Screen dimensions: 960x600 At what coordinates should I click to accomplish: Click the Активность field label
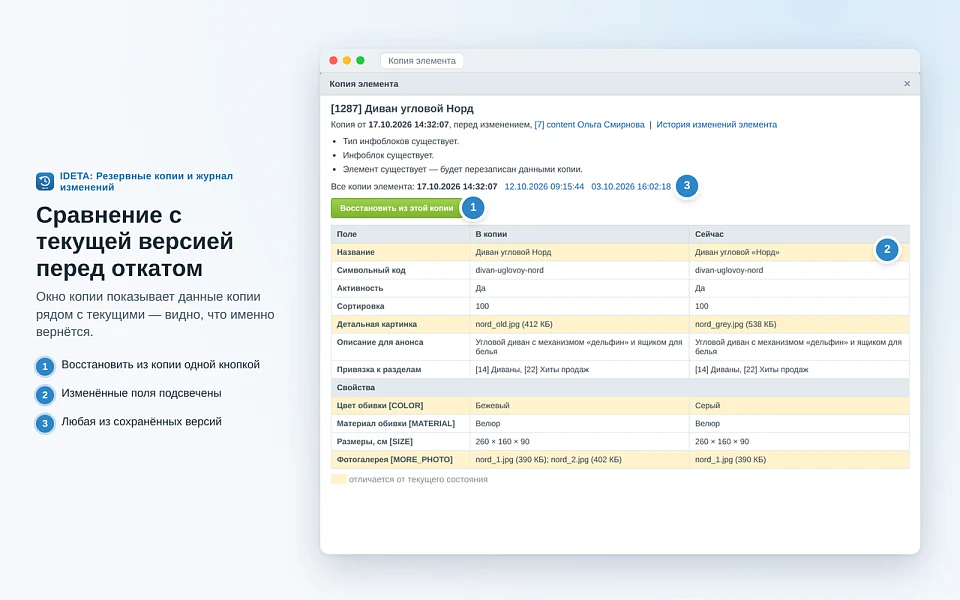pyautogui.click(x=360, y=288)
